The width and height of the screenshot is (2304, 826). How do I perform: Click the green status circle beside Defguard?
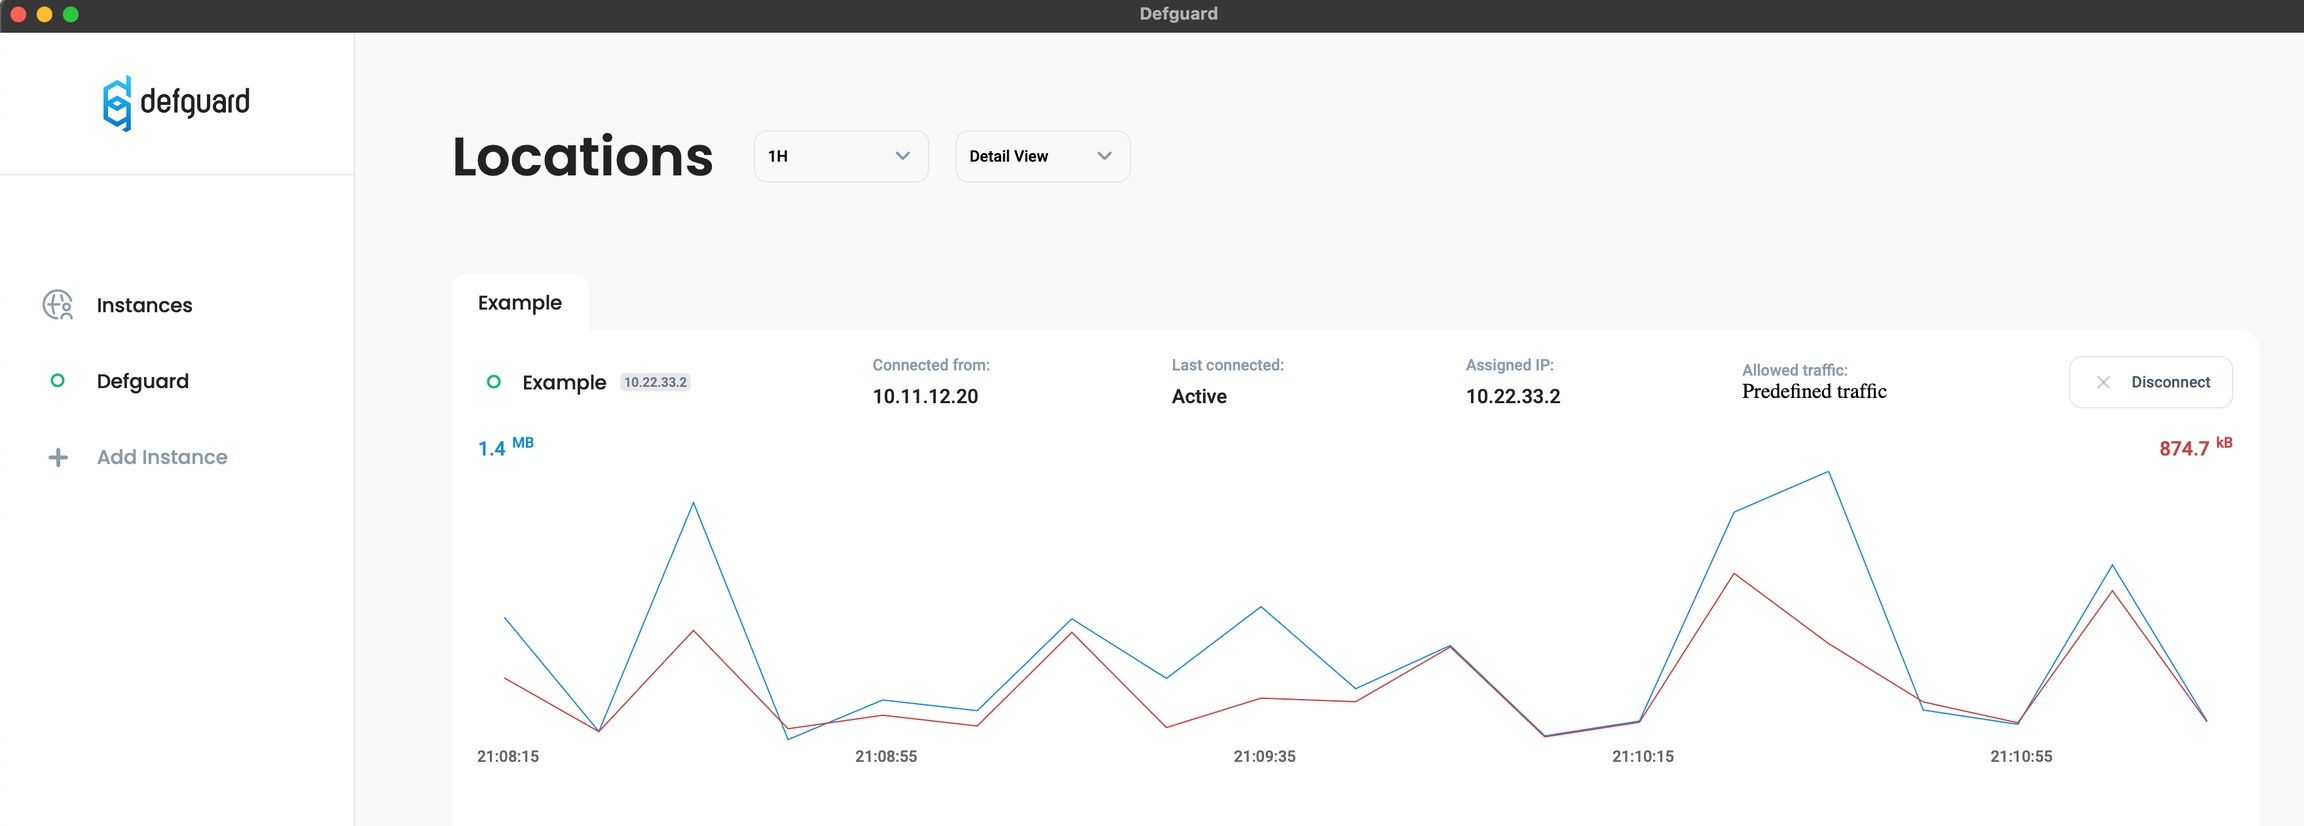click(58, 381)
